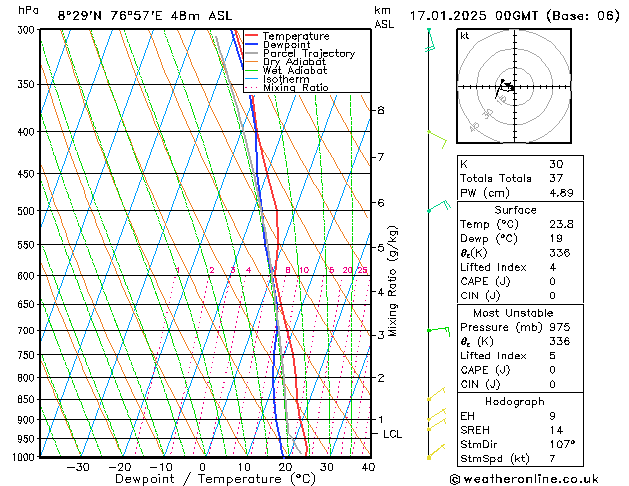629x486 pixels.
Task: Click the weatheronline.co.uk copyright link
Action: pyautogui.click(x=524, y=479)
